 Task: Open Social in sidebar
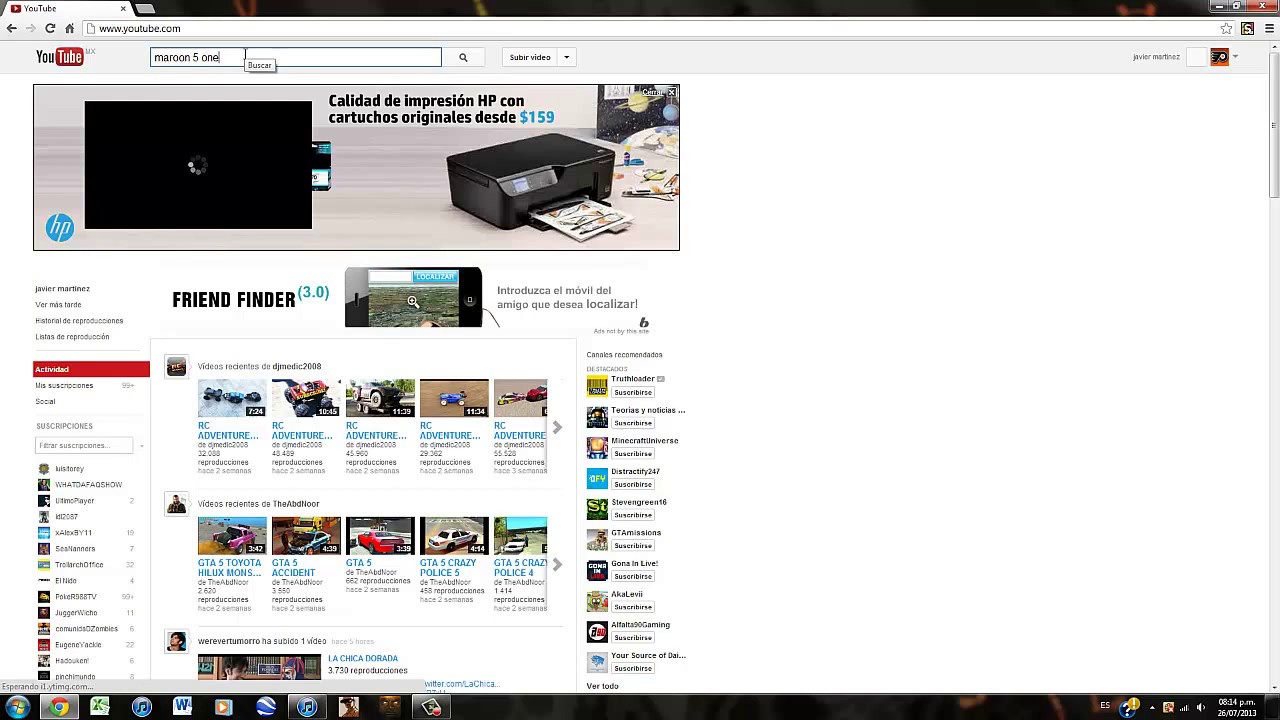pos(46,401)
